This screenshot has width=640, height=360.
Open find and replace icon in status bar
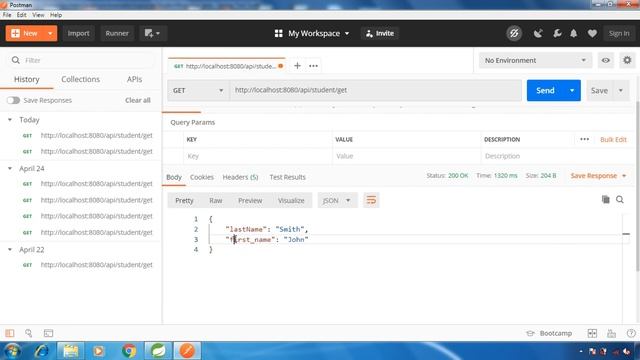pyautogui.click(x=29, y=333)
